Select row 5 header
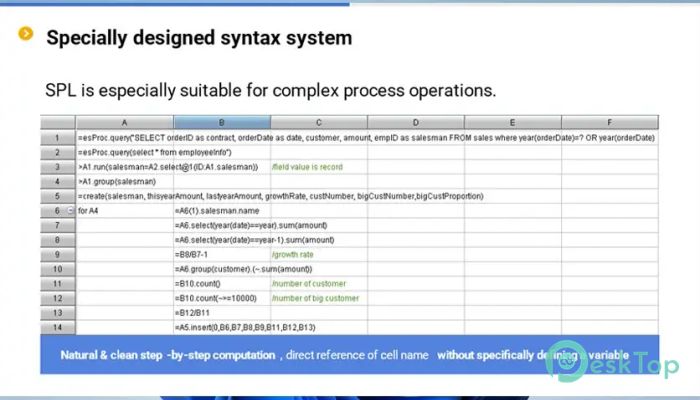This screenshot has width=700, height=400. [58, 196]
